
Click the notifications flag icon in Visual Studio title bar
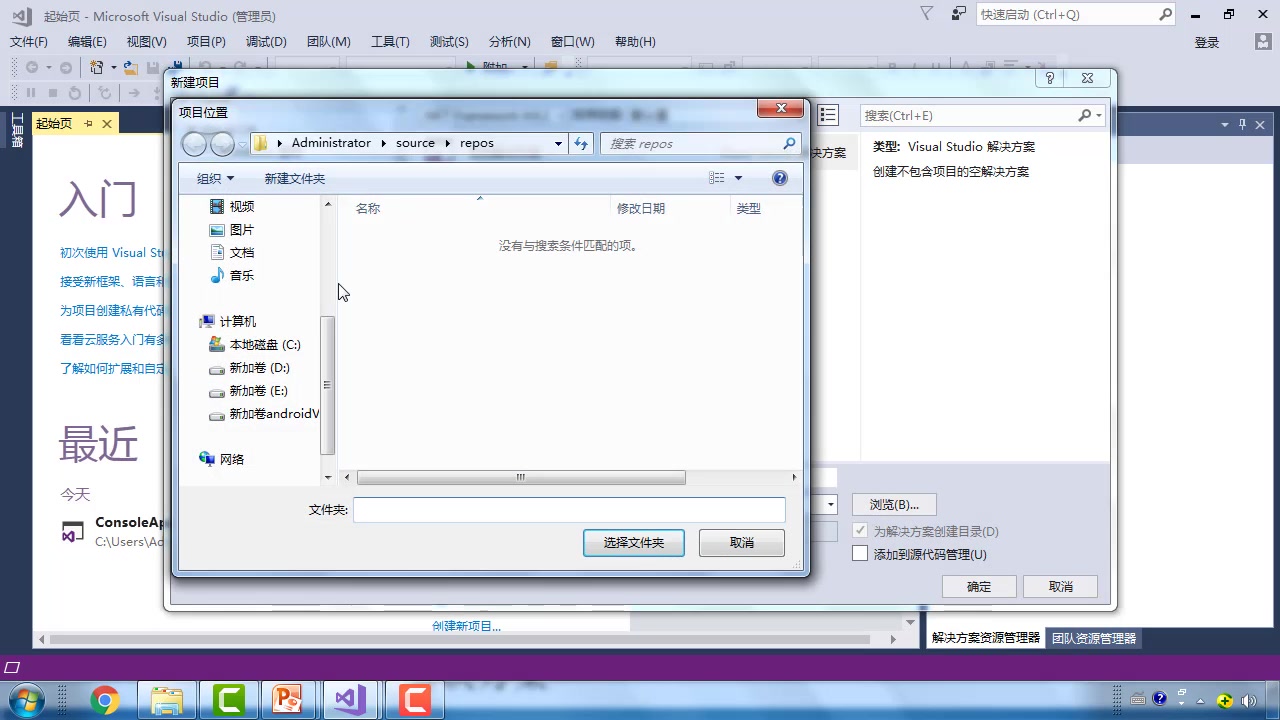927,14
